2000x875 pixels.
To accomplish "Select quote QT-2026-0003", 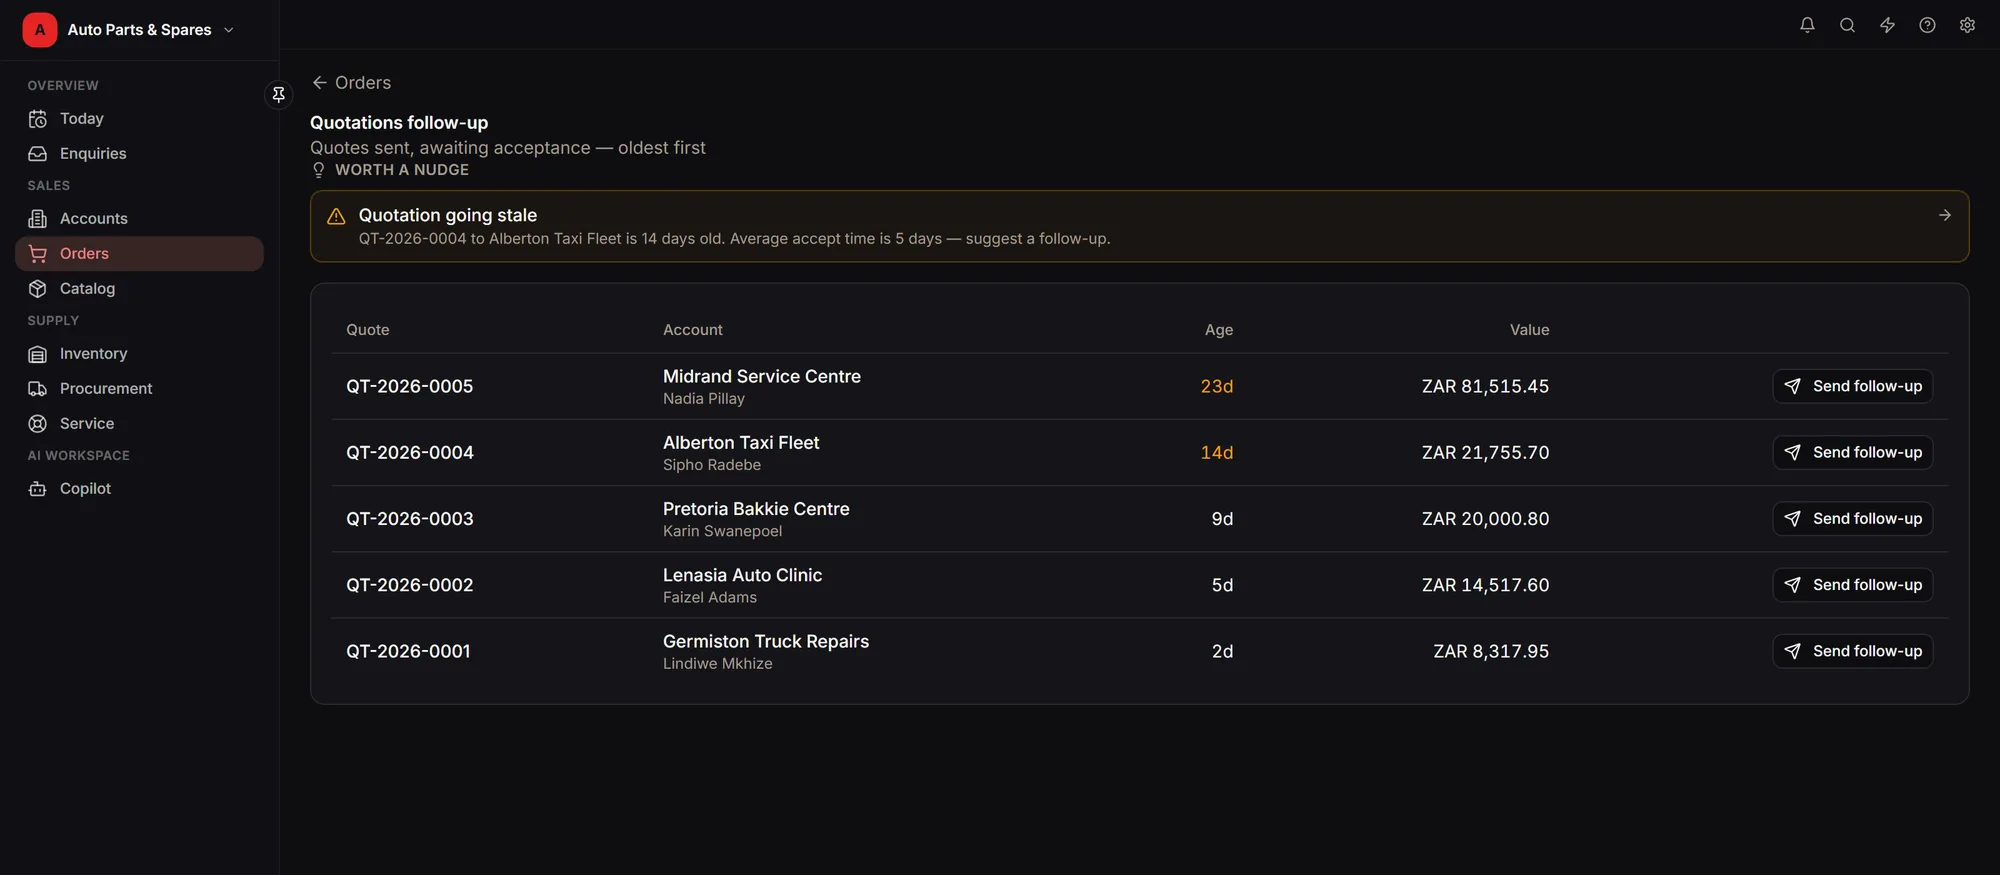I will pos(409,518).
